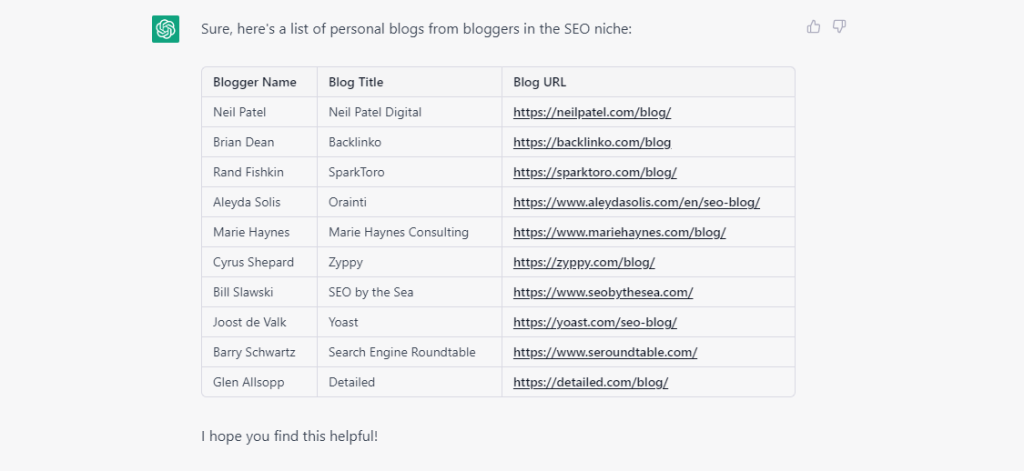Select the Blog Title column header
1024x471 pixels.
pos(356,82)
